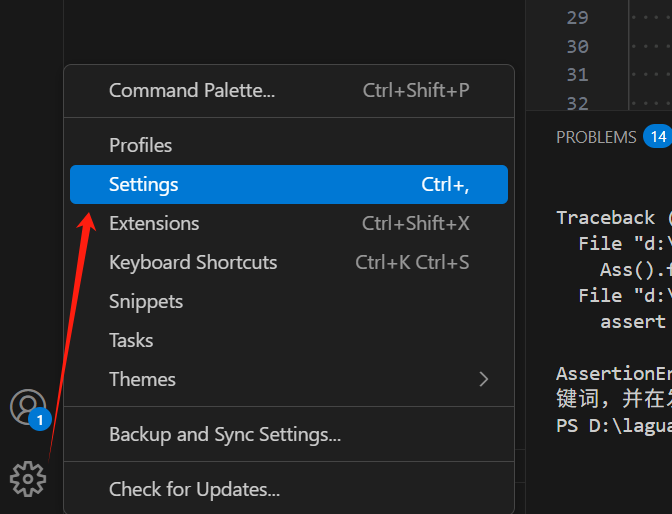Click the Tasks menu item

click(289, 340)
